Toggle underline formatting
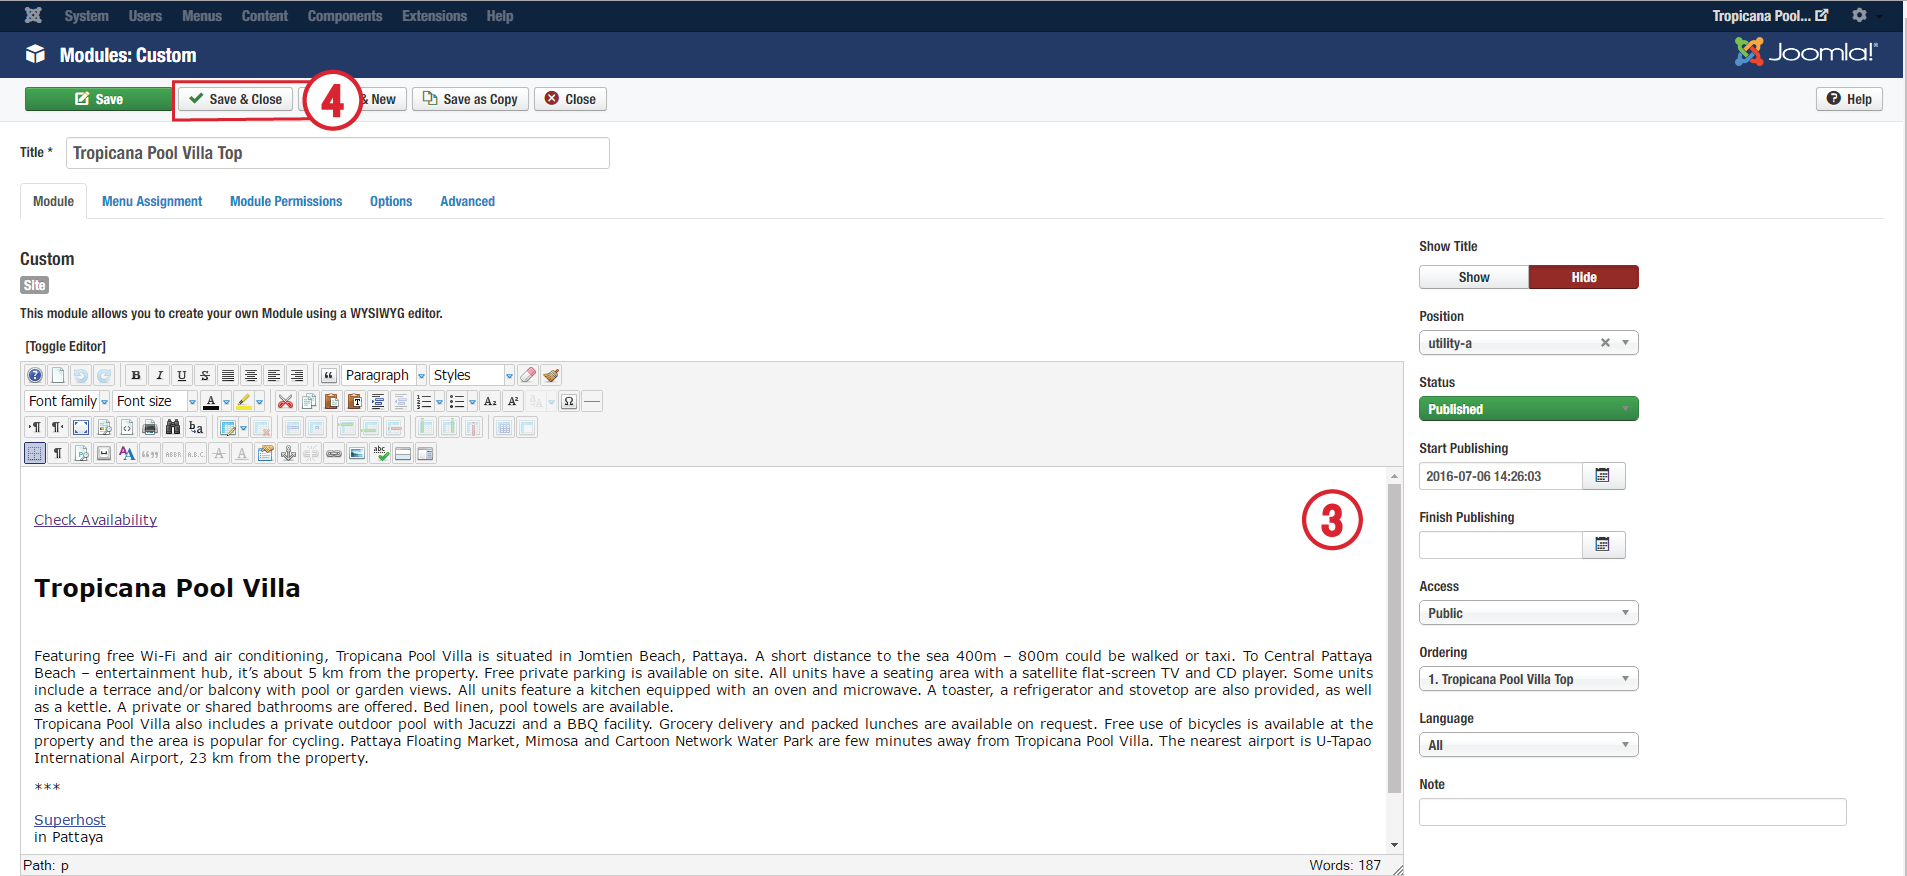This screenshot has height=876, width=1907. [182, 375]
